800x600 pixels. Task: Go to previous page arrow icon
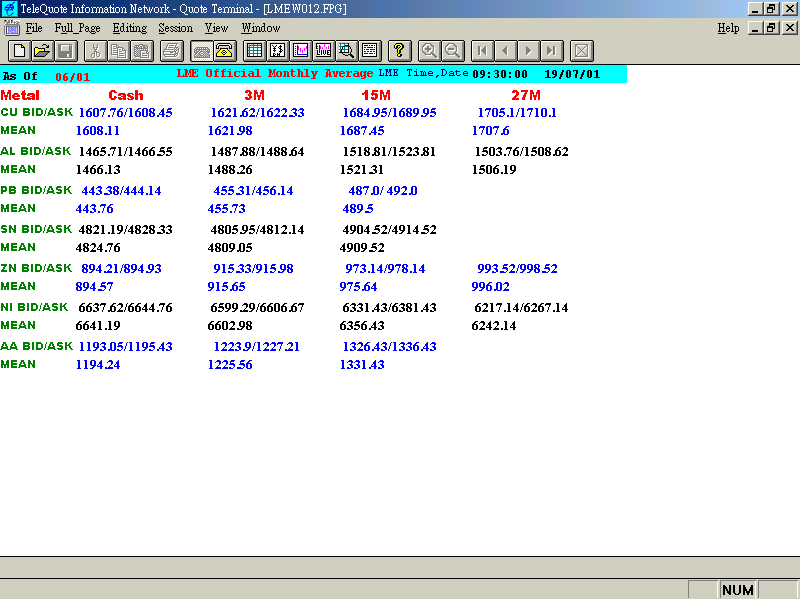pos(506,51)
